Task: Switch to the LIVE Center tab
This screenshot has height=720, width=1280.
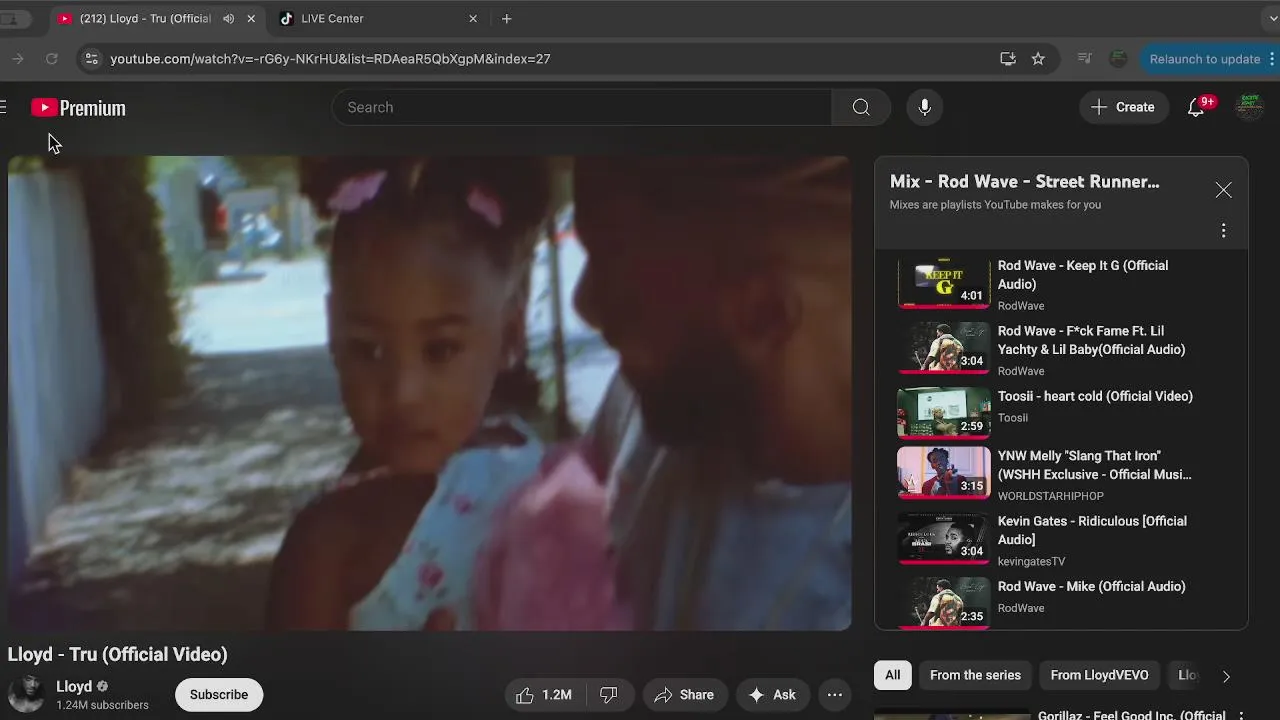Action: click(x=378, y=18)
